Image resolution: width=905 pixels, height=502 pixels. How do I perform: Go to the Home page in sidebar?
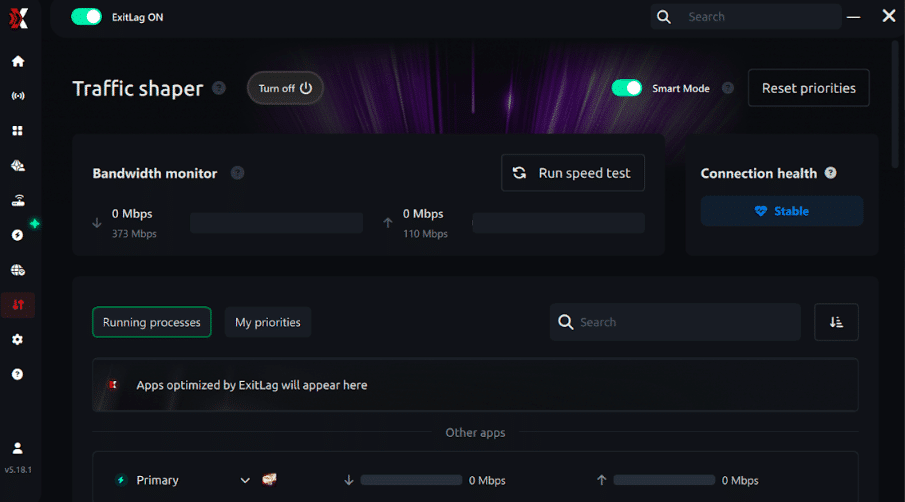pyautogui.click(x=17, y=61)
